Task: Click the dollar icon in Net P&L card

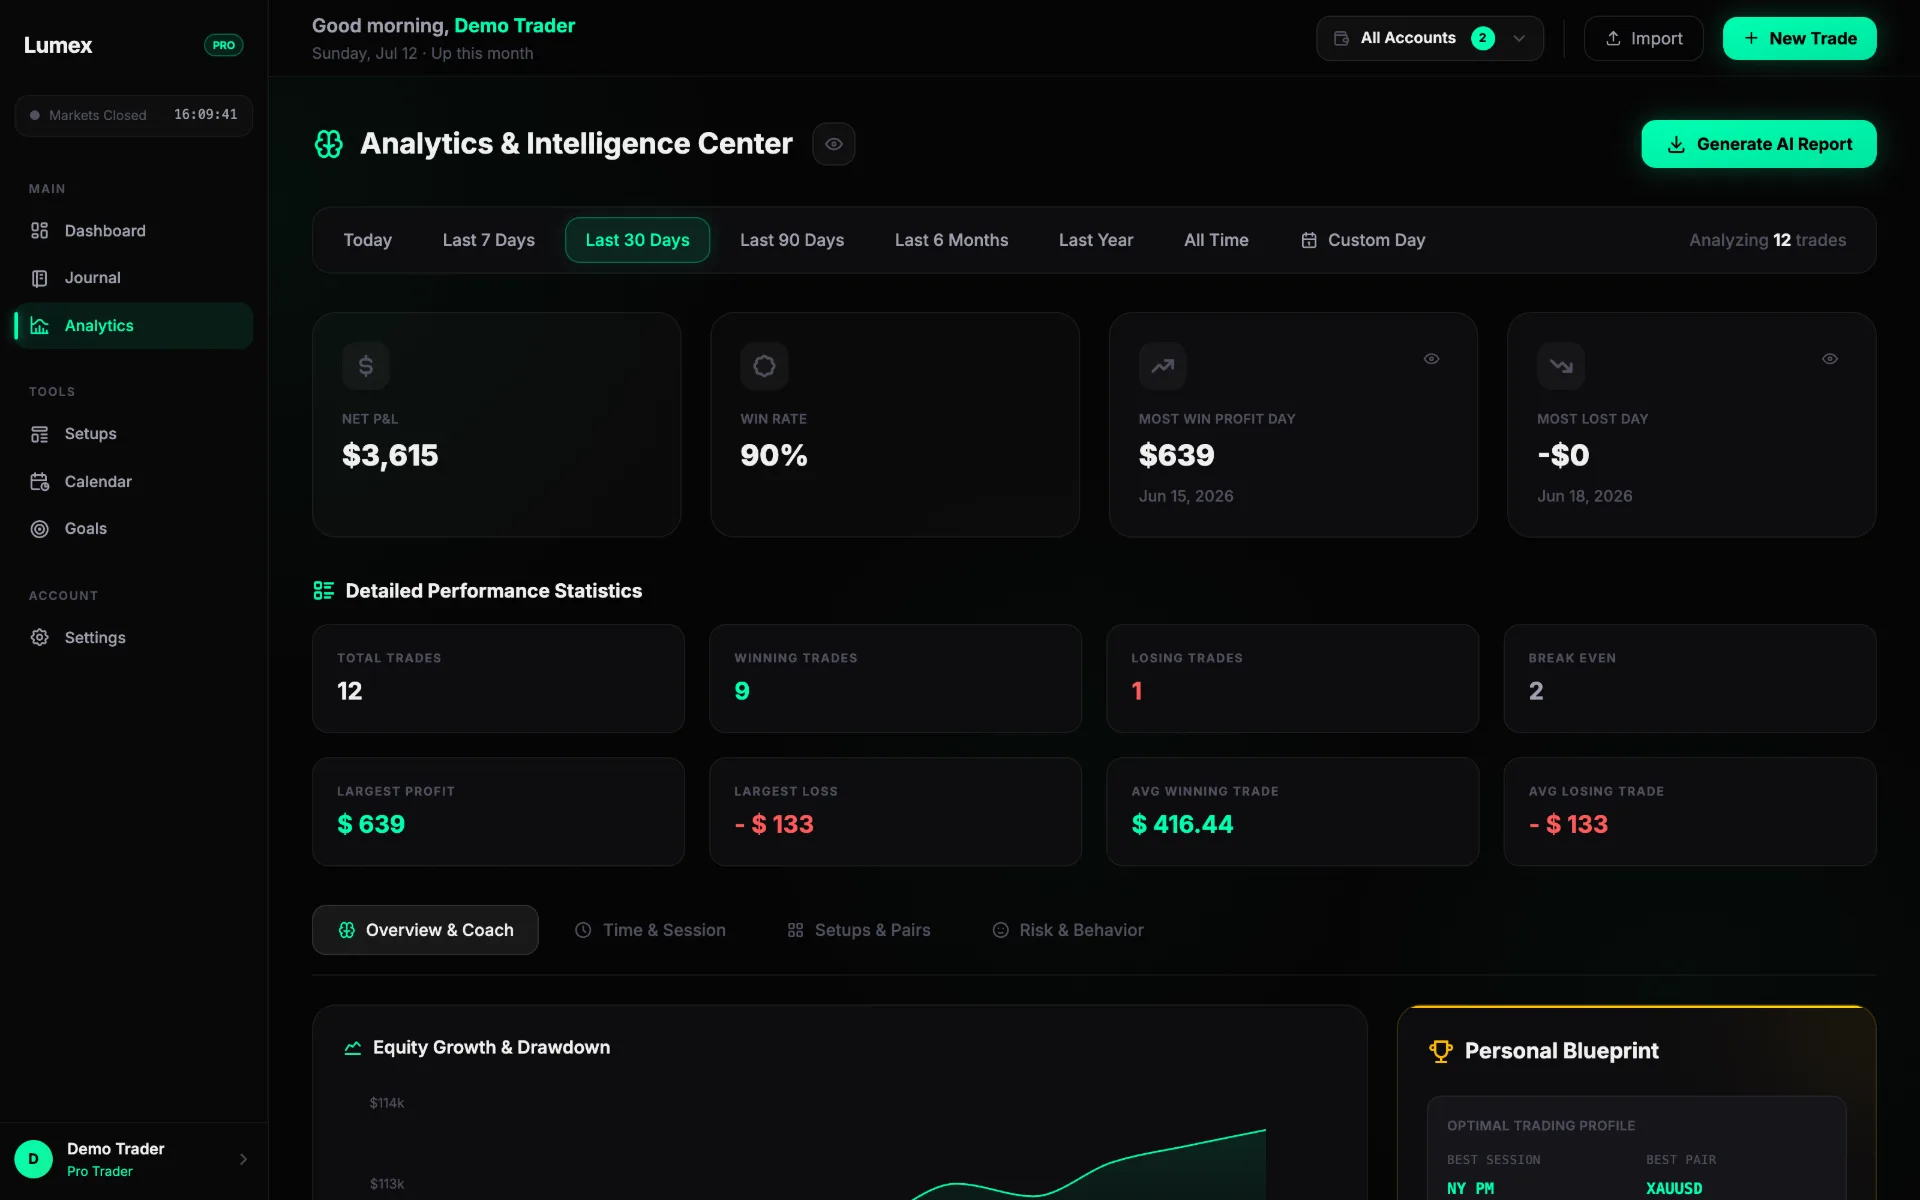Action: 366,366
